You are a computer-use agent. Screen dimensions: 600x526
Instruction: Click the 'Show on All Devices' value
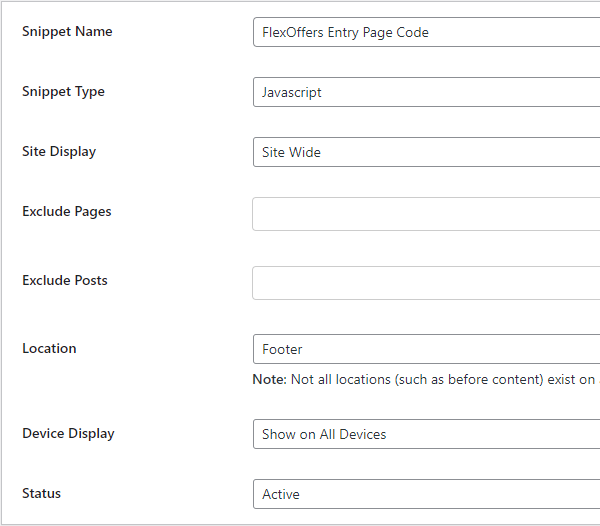pyautogui.click(x=324, y=434)
